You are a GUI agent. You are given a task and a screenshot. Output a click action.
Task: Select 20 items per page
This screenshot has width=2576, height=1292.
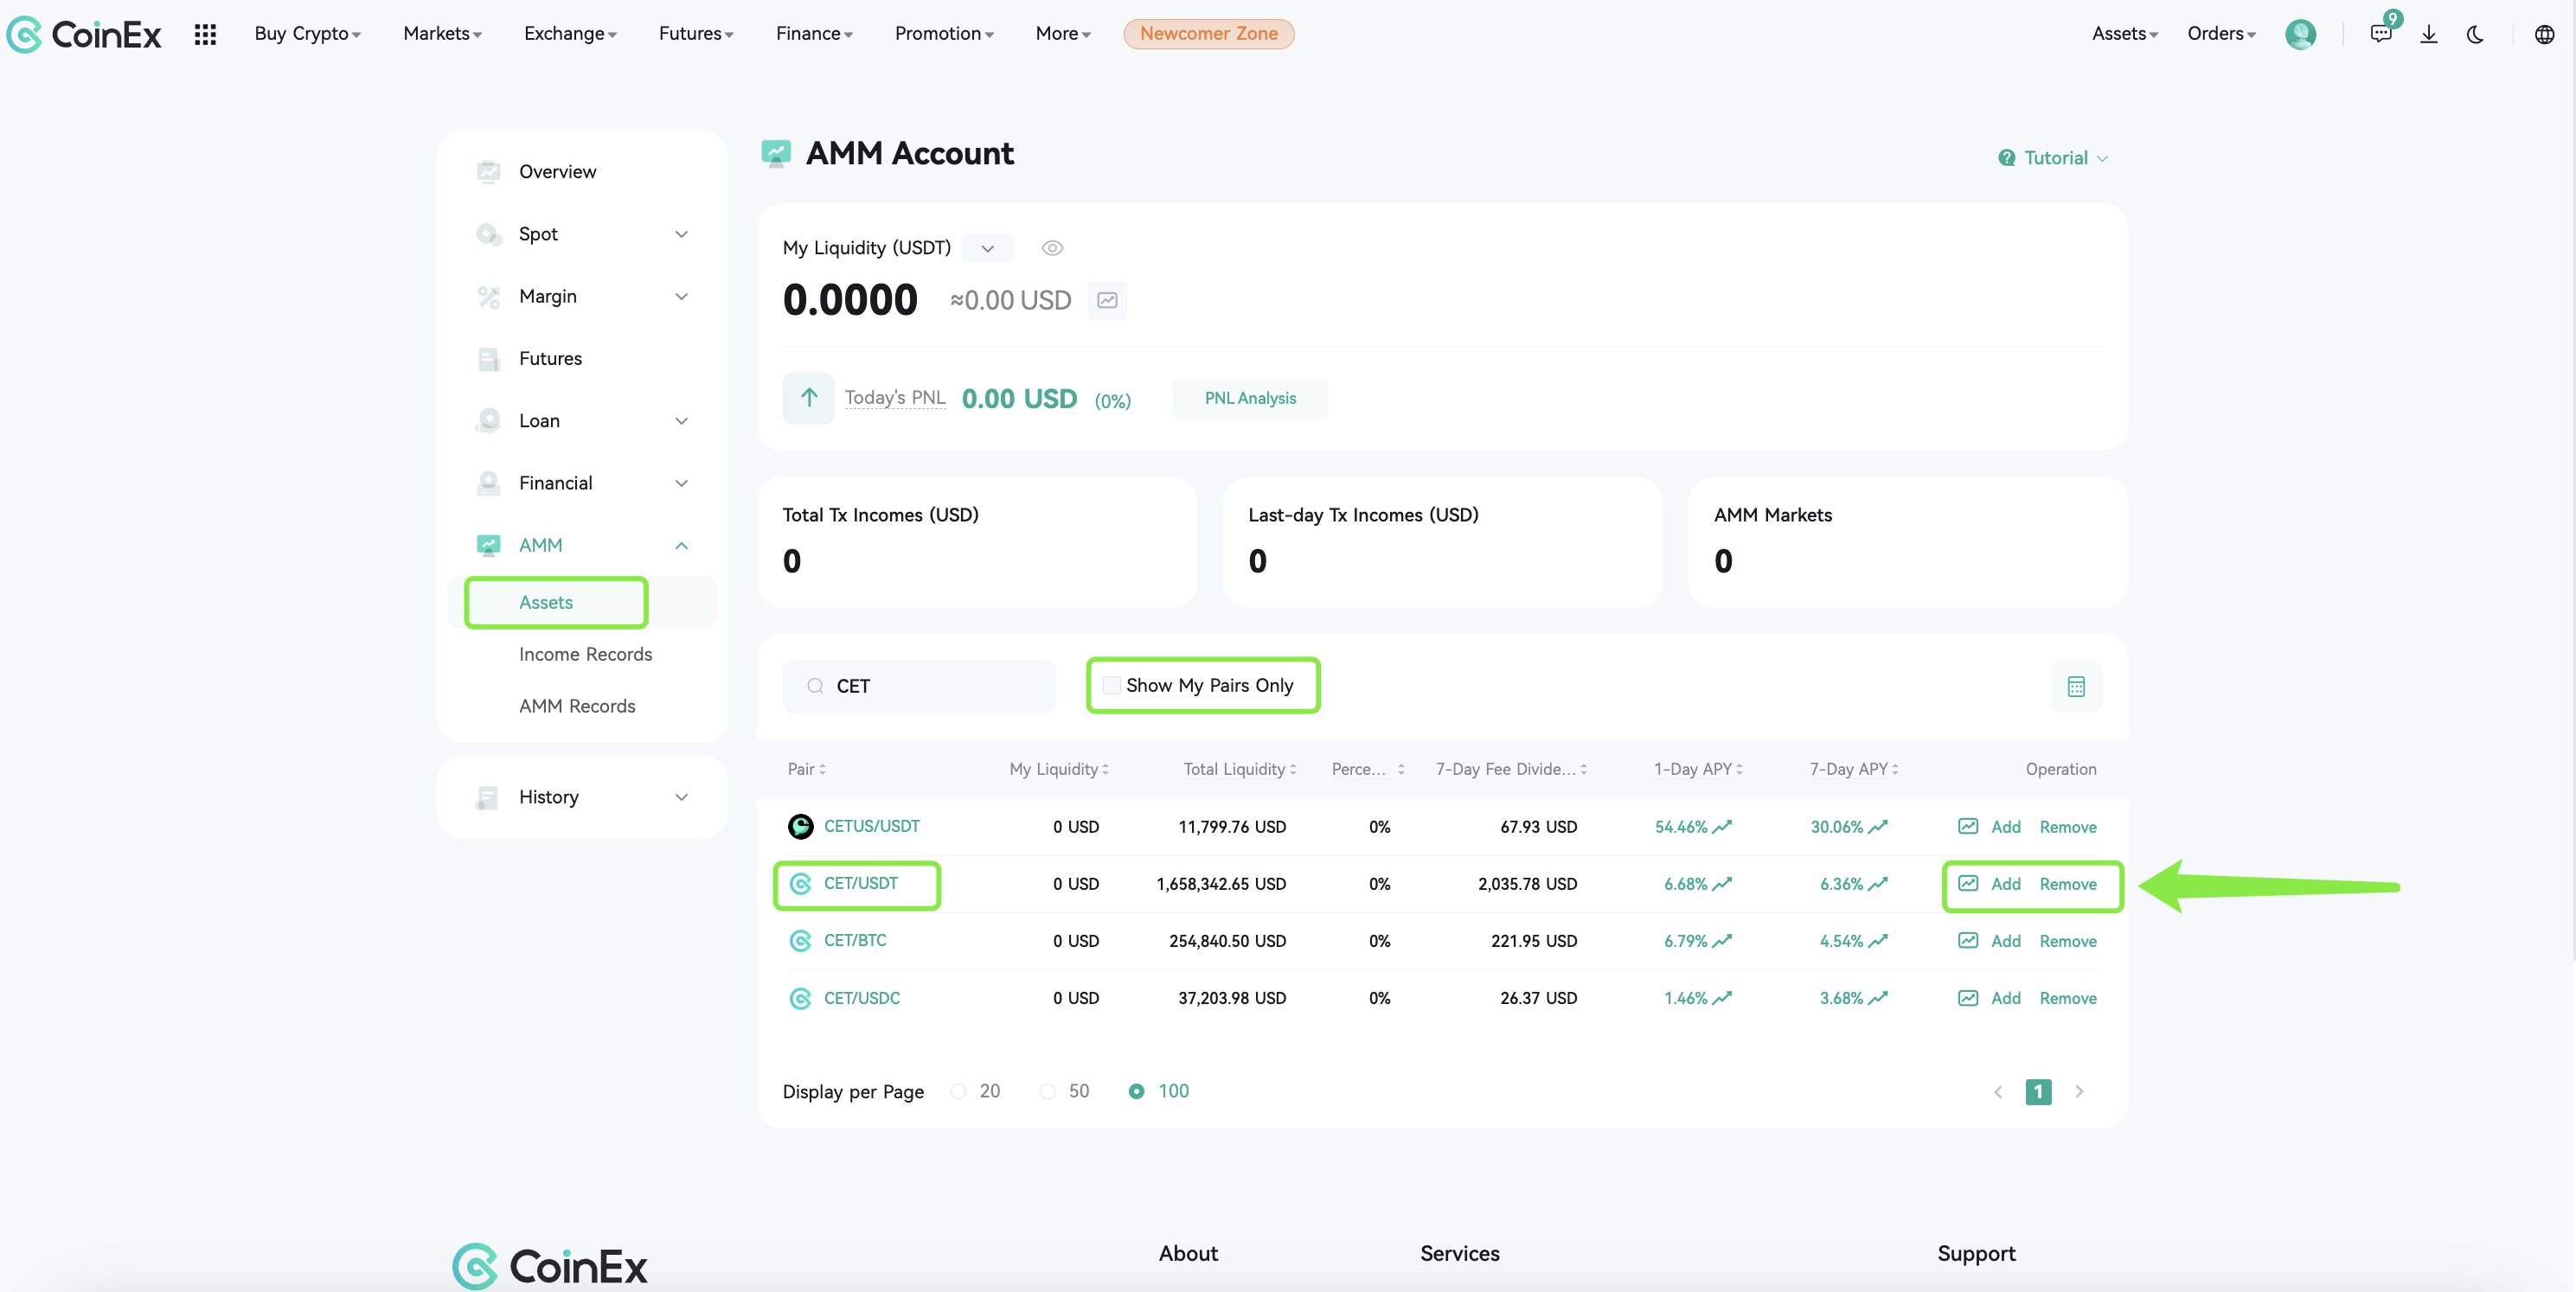[958, 1091]
